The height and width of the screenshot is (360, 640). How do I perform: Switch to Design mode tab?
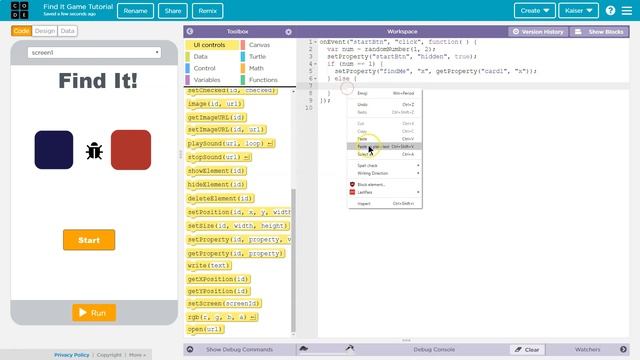[45, 31]
